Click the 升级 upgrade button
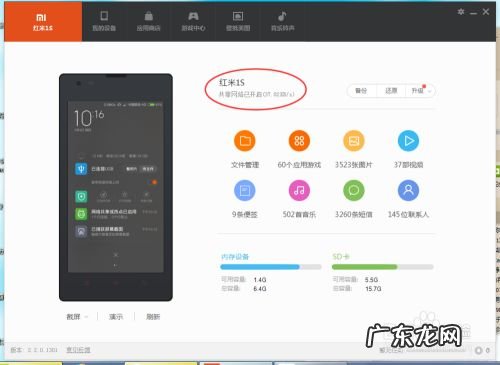This screenshot has width=500, height=365. coord(417,91)
